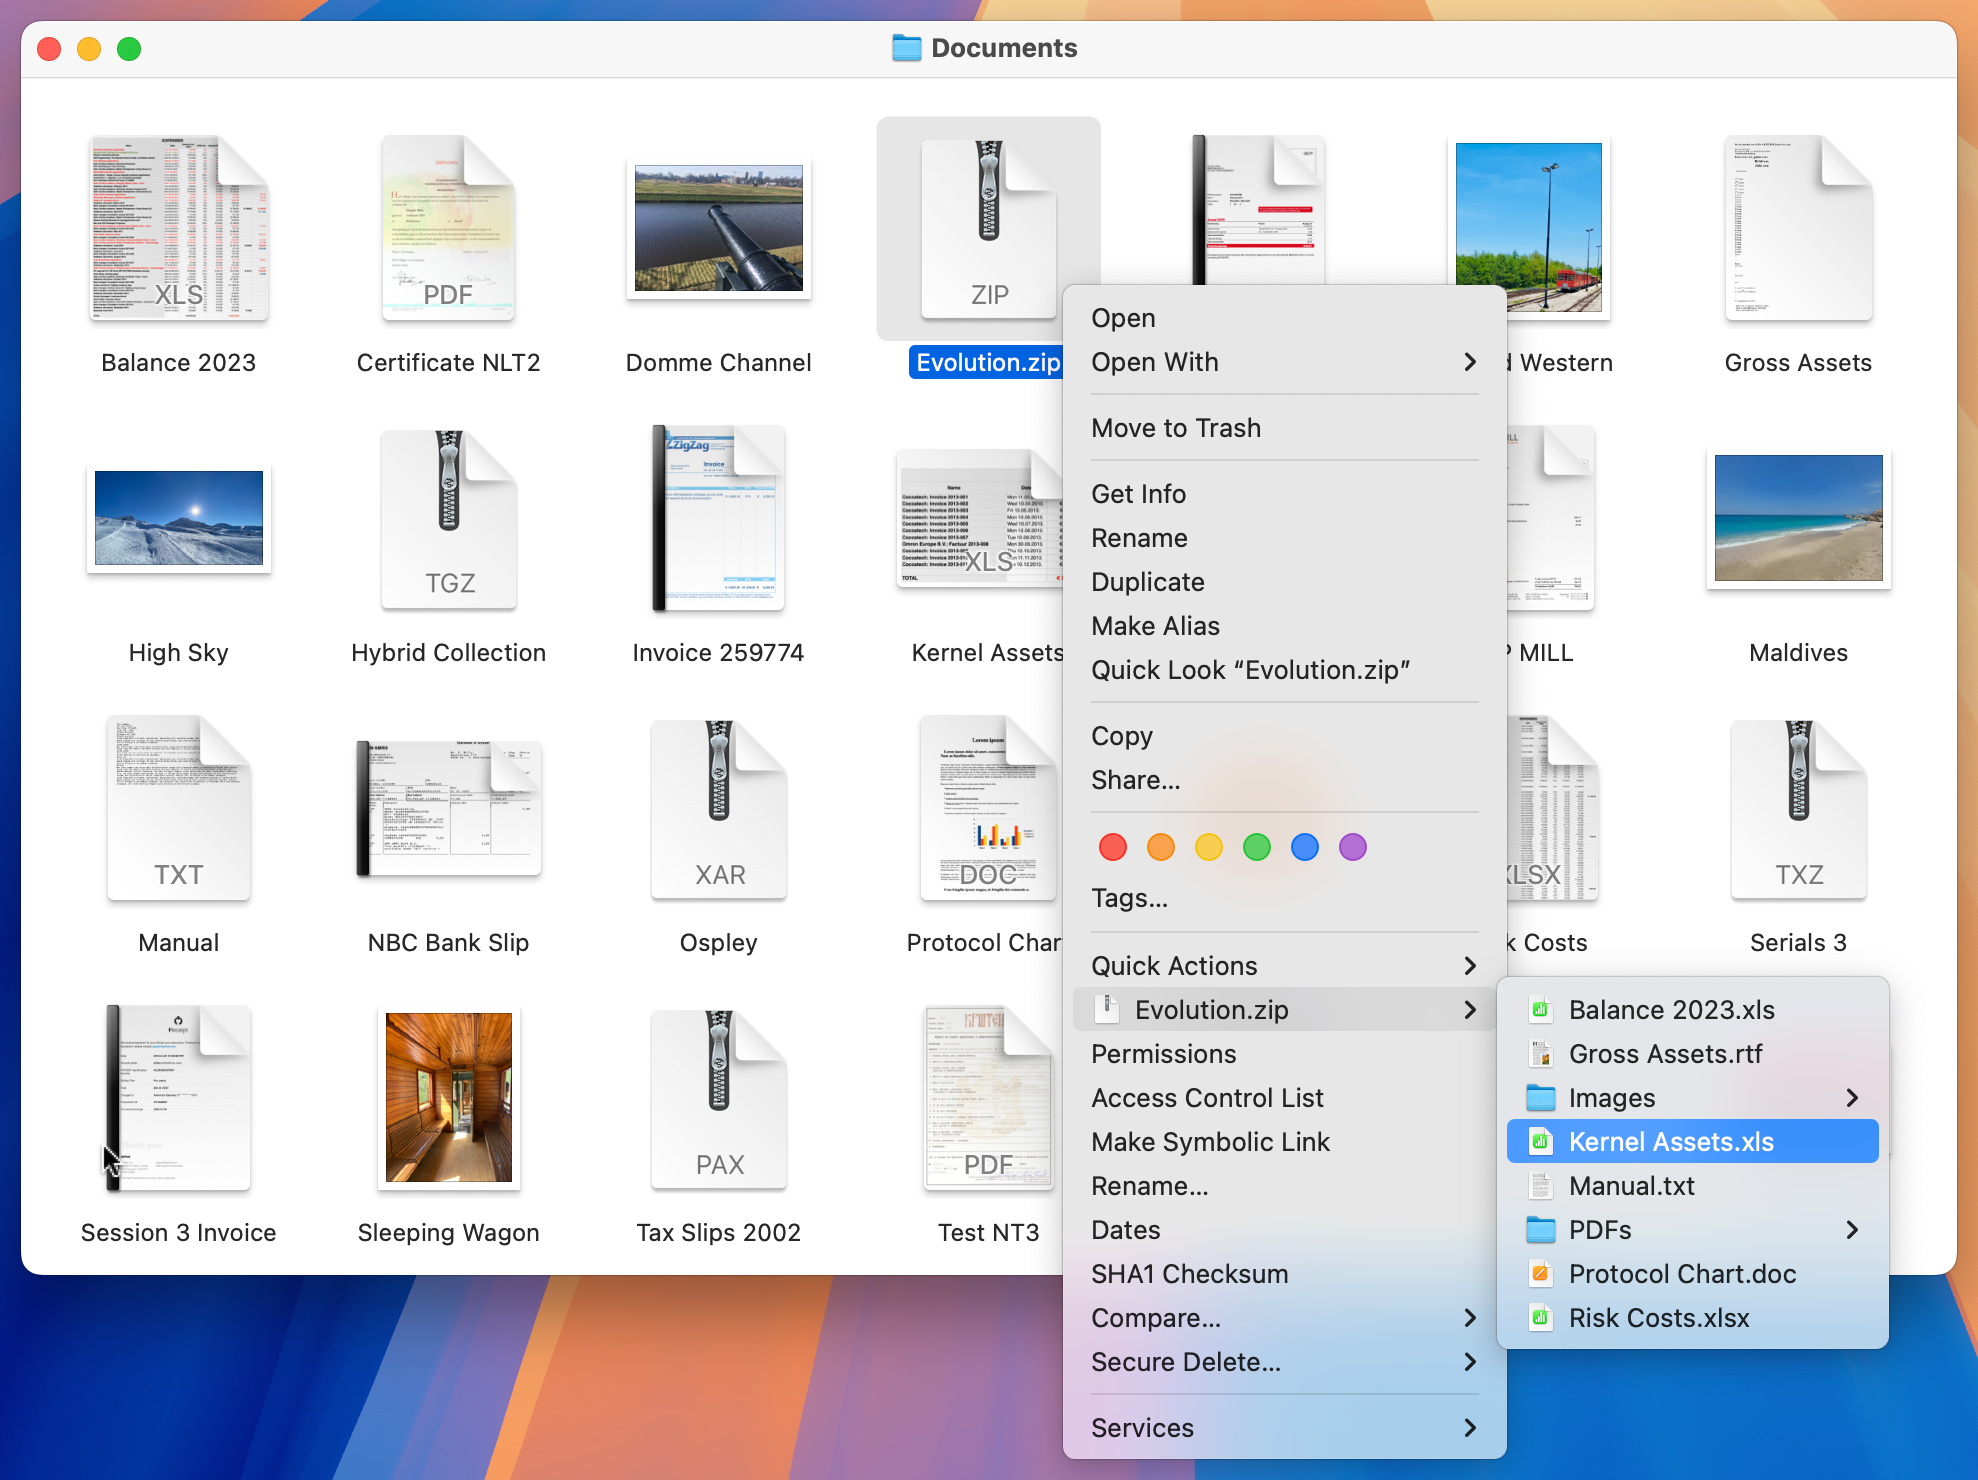Select the Balance 2023 XLS file icon
The image size is (1978, 1480).
point(179,228)
